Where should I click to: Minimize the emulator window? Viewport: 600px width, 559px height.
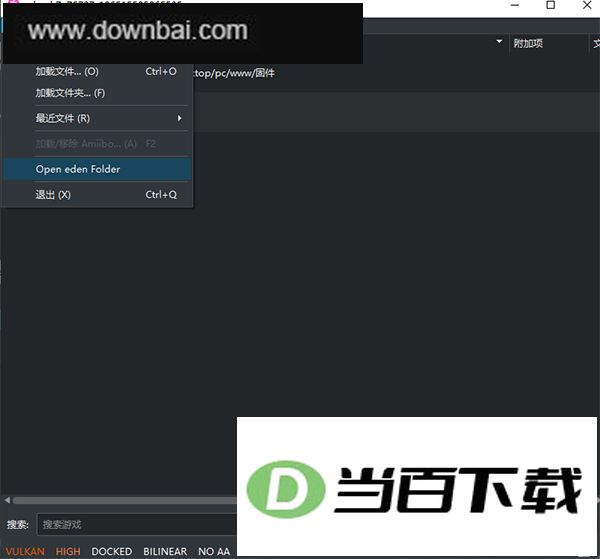click(x=515, y=5)
